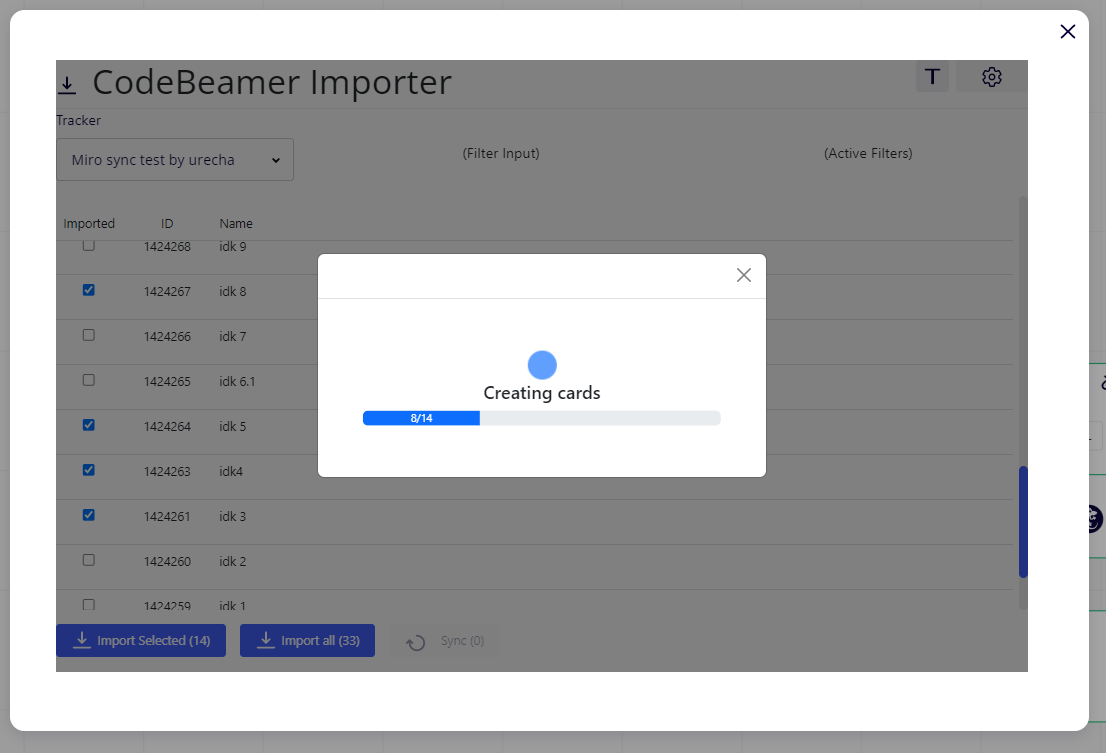Check the checkbox for idk 2
The height and width of the screenshot is (753, 1106).
(x=88, y=560)
